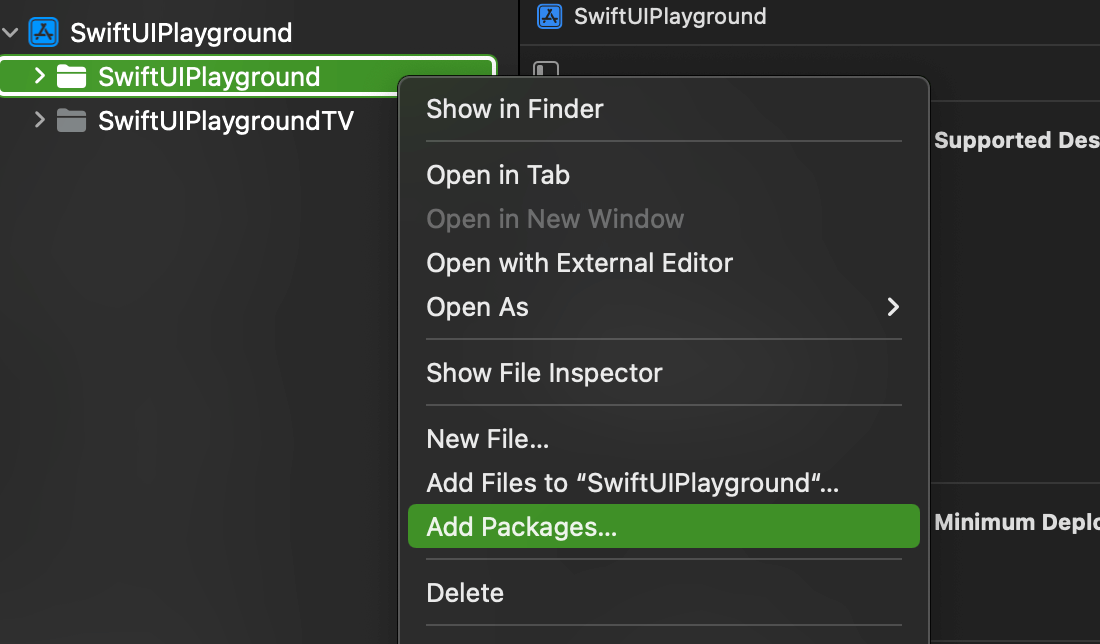Select "Open in Tab"

pyautogui.click(x=498, y=174)
